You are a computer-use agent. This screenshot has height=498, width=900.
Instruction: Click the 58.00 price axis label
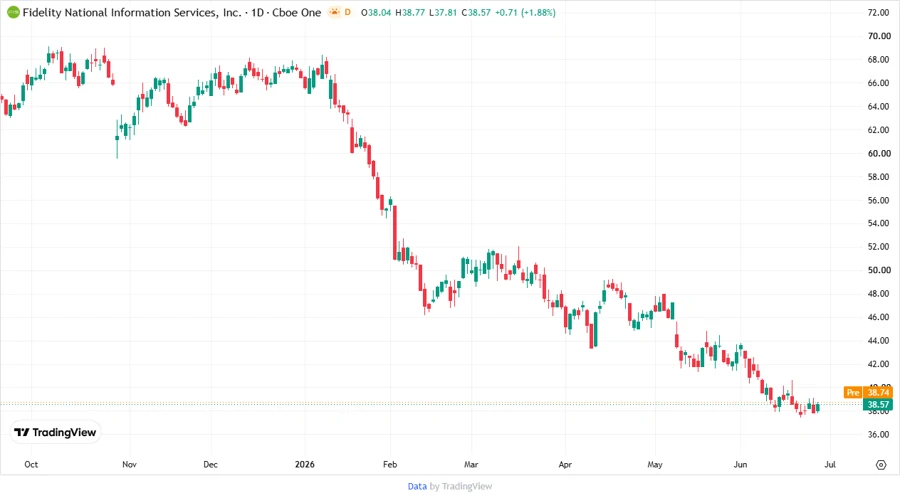point(879,177)
